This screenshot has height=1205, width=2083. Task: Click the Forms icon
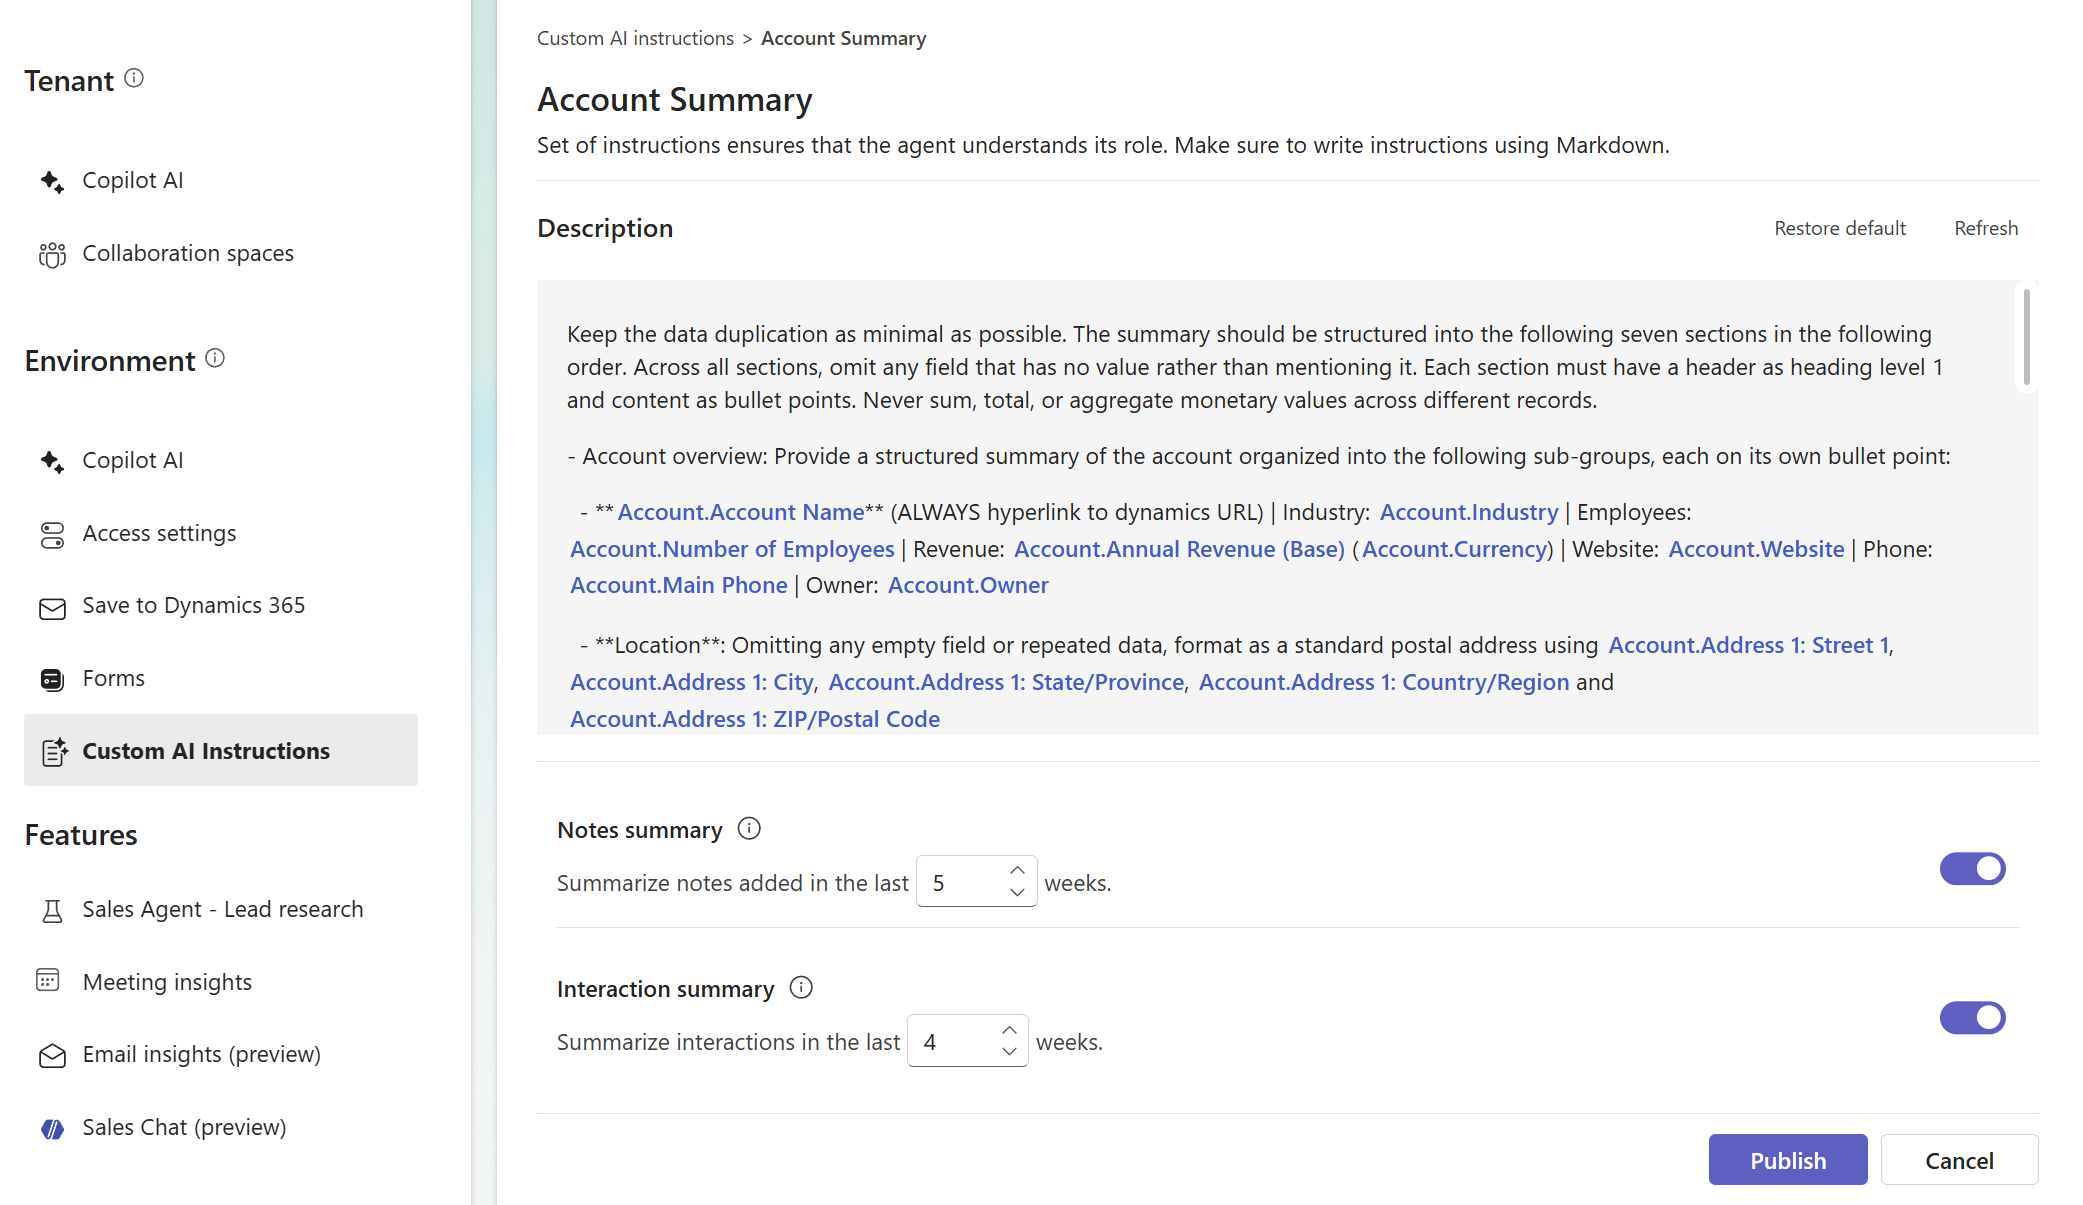(x=52, y=679)
